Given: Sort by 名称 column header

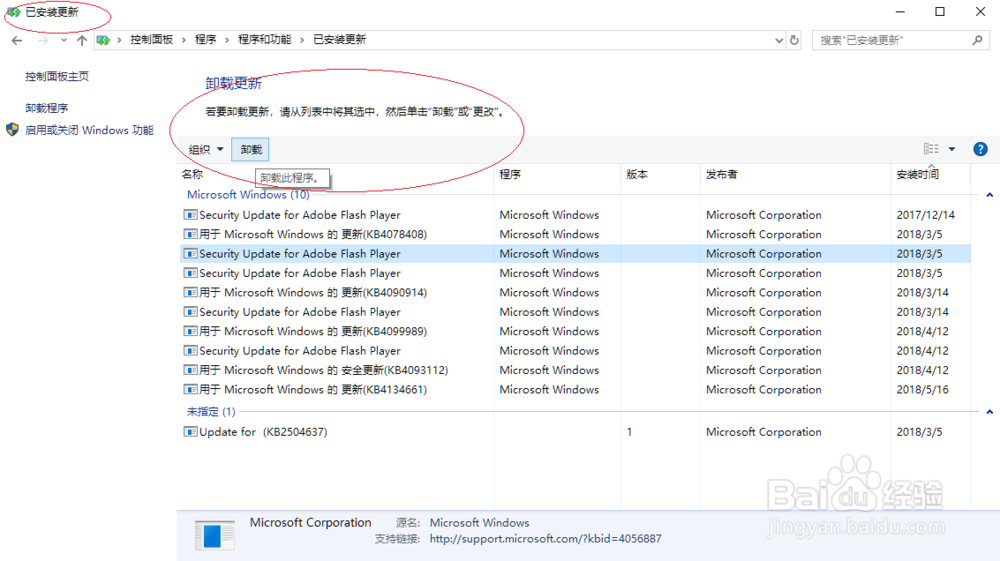Looking at the screenshot, I should [192, 174].
